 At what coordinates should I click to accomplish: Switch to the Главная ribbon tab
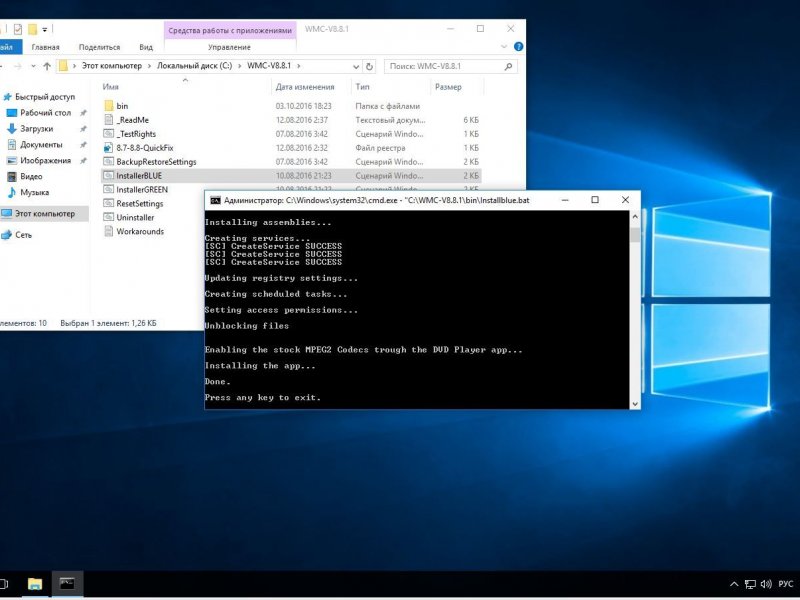tap(45, 47)
